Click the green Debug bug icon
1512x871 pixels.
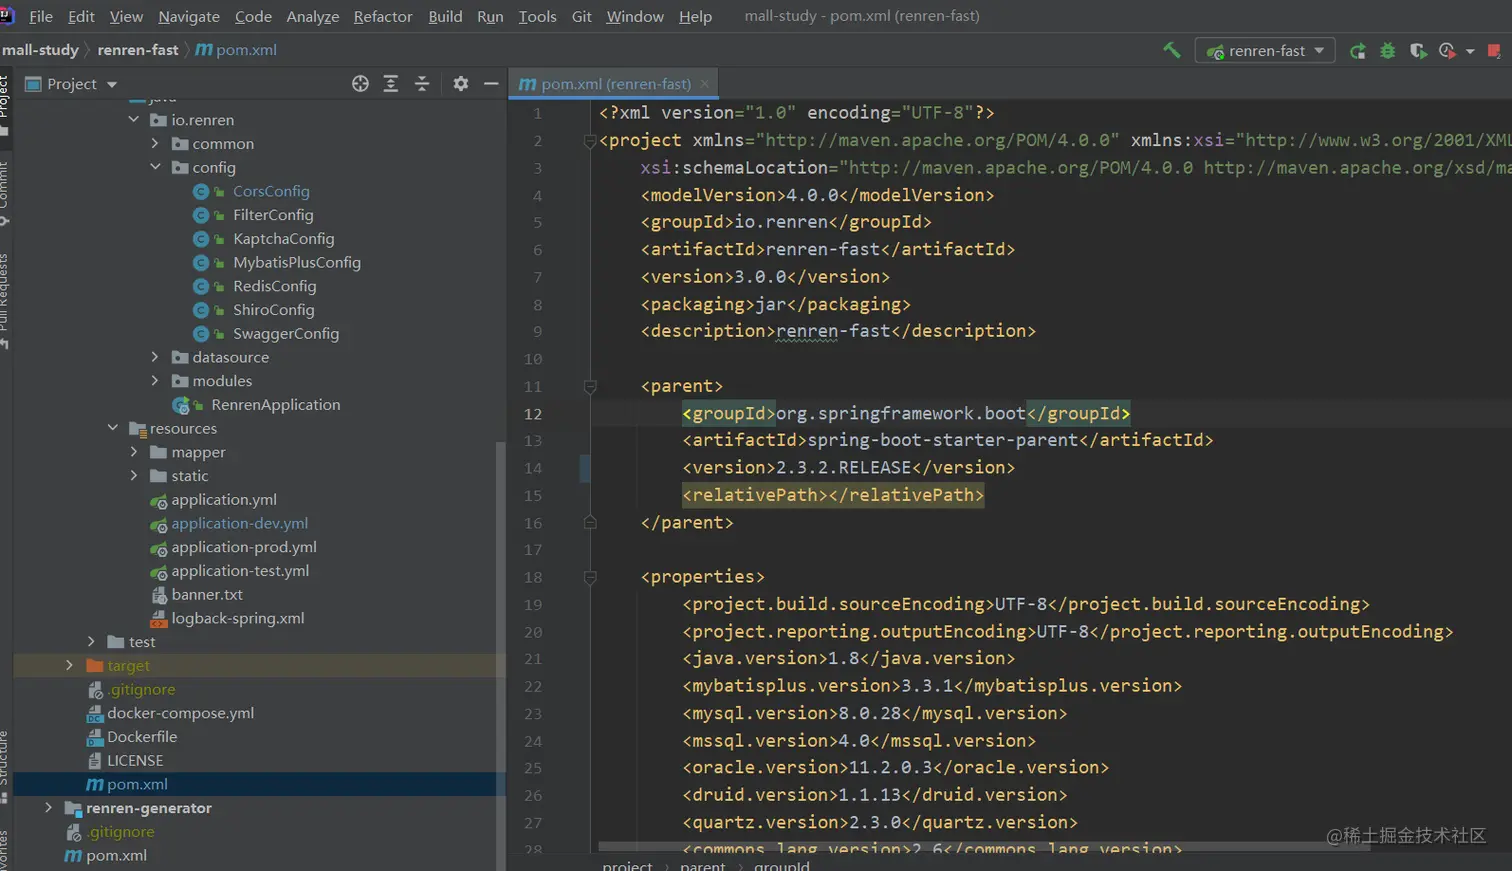tap(1387, 51)
